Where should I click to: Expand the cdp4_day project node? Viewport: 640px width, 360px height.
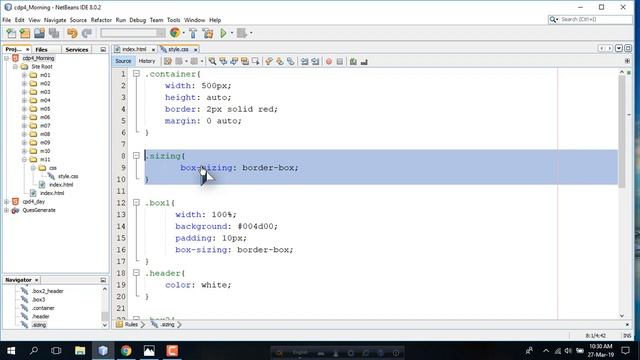tap(6, 202)
